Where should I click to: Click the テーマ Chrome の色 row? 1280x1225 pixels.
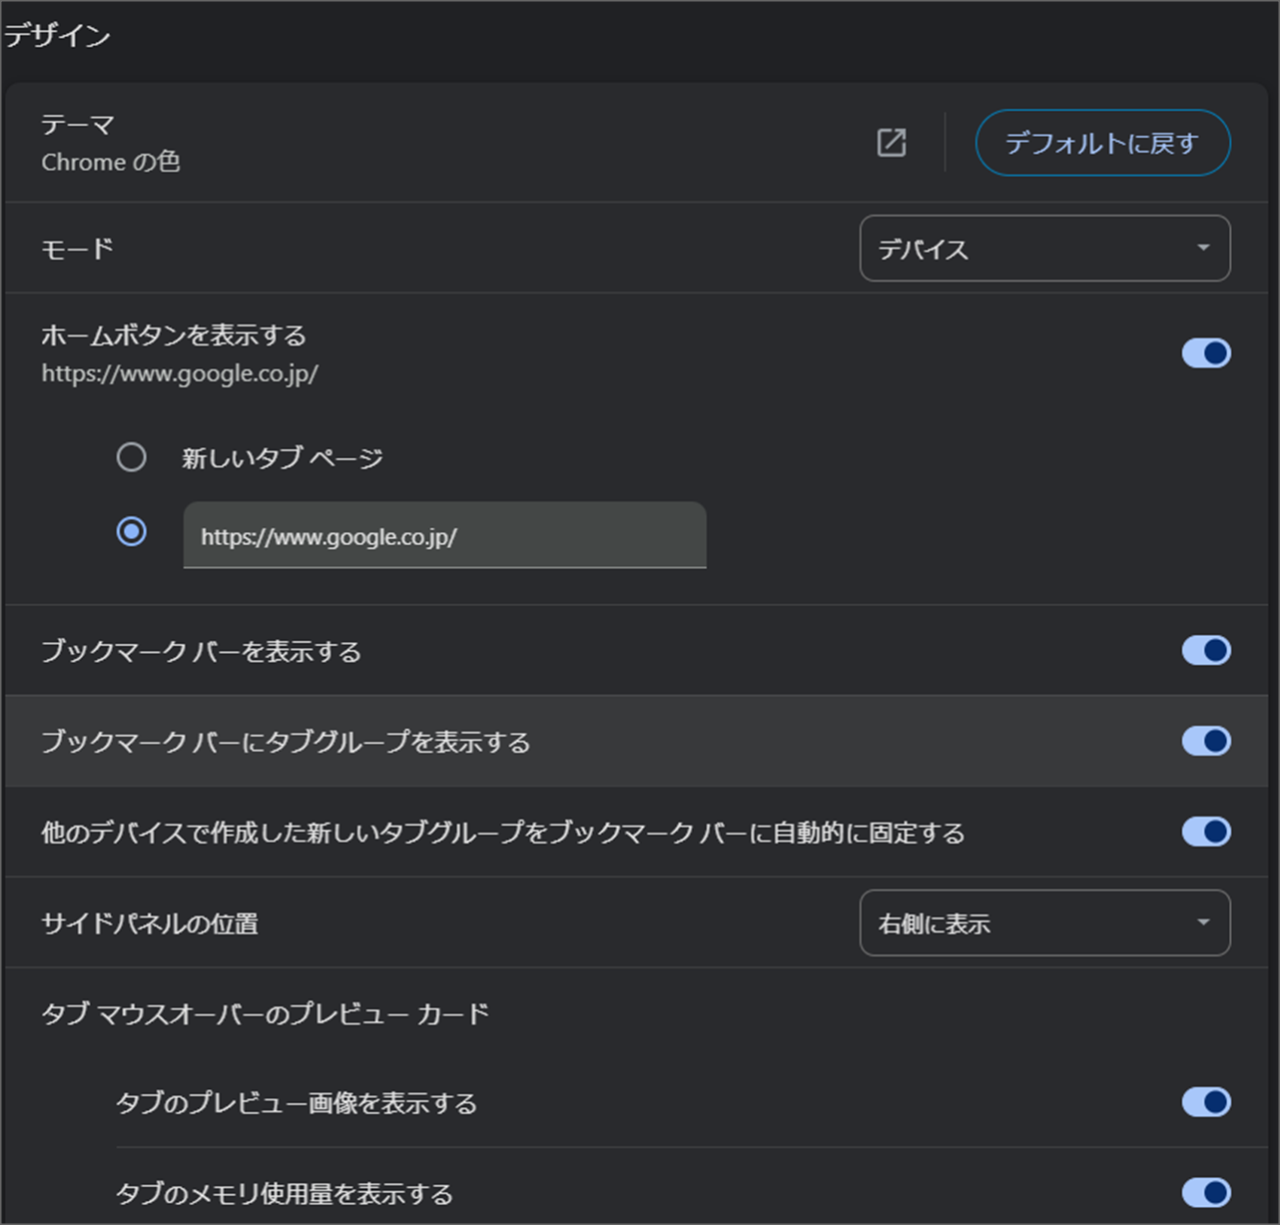(637, 143)
